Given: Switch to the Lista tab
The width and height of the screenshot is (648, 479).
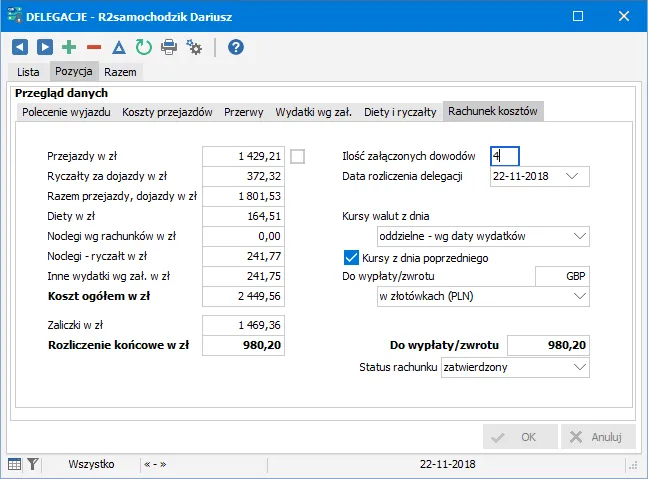Looking at the screenshot, I should tap(29, 72).
